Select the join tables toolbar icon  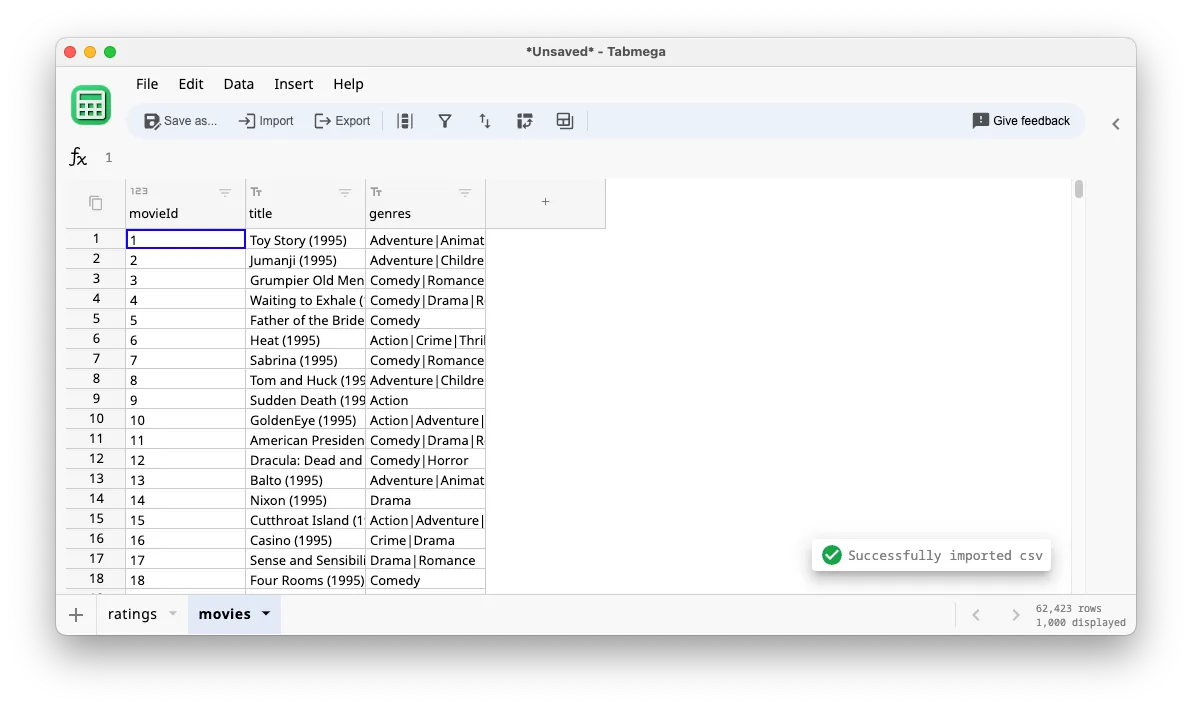point(565,120)
